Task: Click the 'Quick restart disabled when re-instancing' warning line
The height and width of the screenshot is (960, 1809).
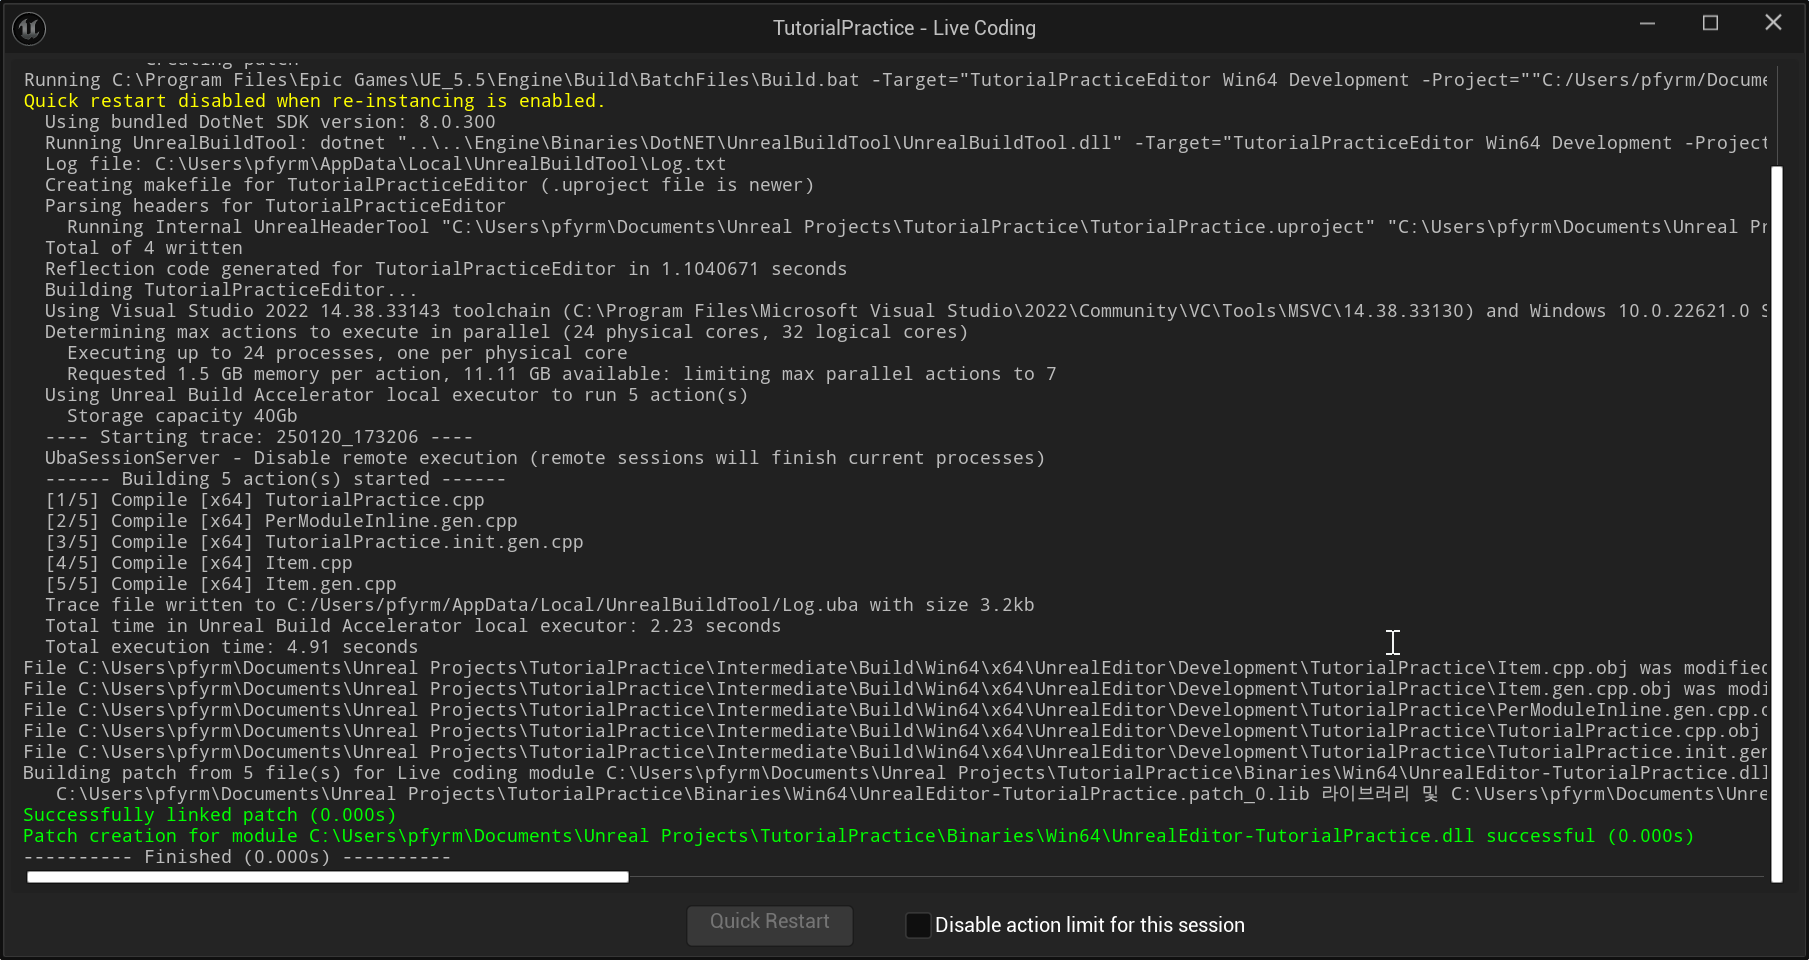Action: pyautogui.click(x=314, y=101)
